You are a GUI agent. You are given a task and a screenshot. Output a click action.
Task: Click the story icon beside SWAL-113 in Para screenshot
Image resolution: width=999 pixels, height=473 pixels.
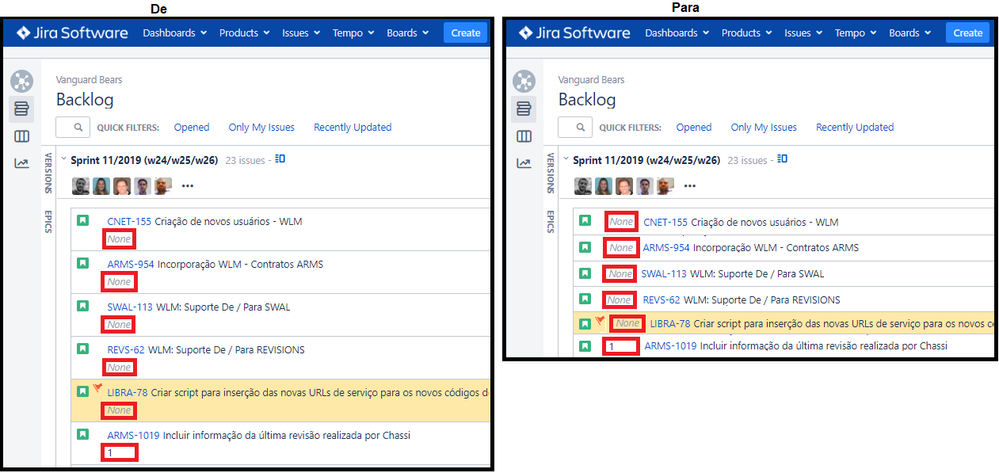pos(585,273)
